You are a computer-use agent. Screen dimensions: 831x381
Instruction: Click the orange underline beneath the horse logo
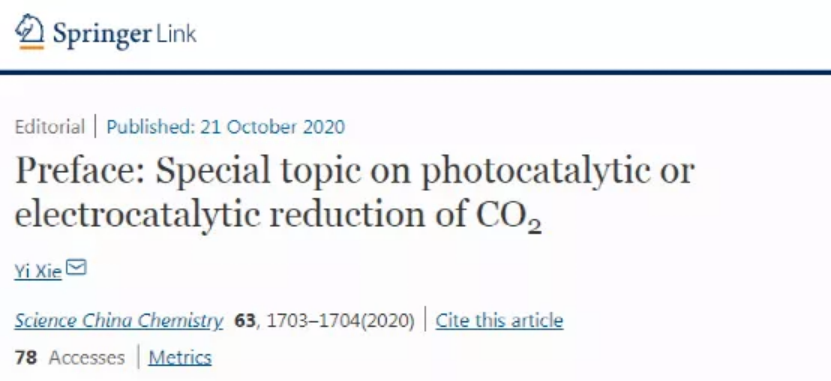coord(32,48)
